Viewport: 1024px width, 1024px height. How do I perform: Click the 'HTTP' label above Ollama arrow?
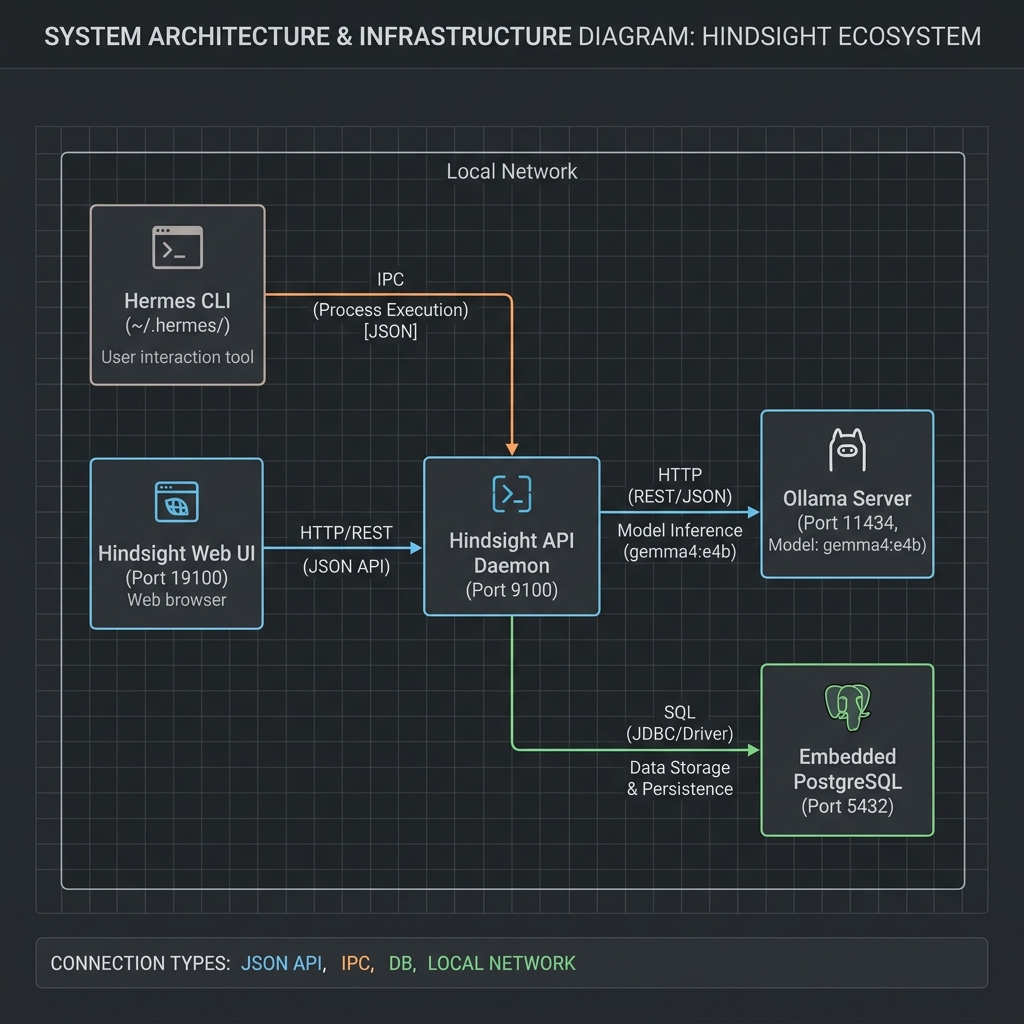coord(680,474)
